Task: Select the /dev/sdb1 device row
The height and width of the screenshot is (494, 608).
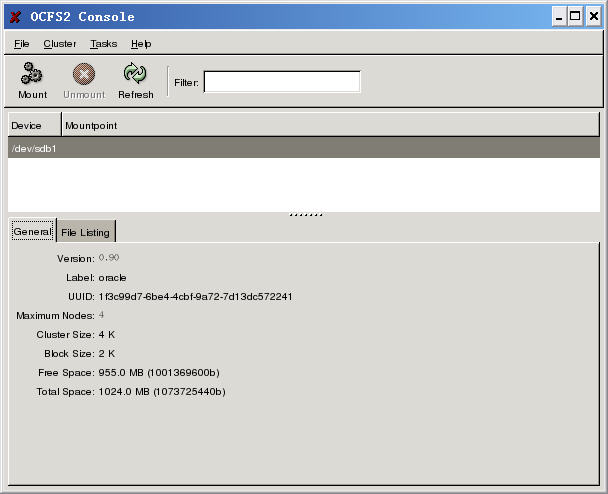Action: (x=304, y=148)
